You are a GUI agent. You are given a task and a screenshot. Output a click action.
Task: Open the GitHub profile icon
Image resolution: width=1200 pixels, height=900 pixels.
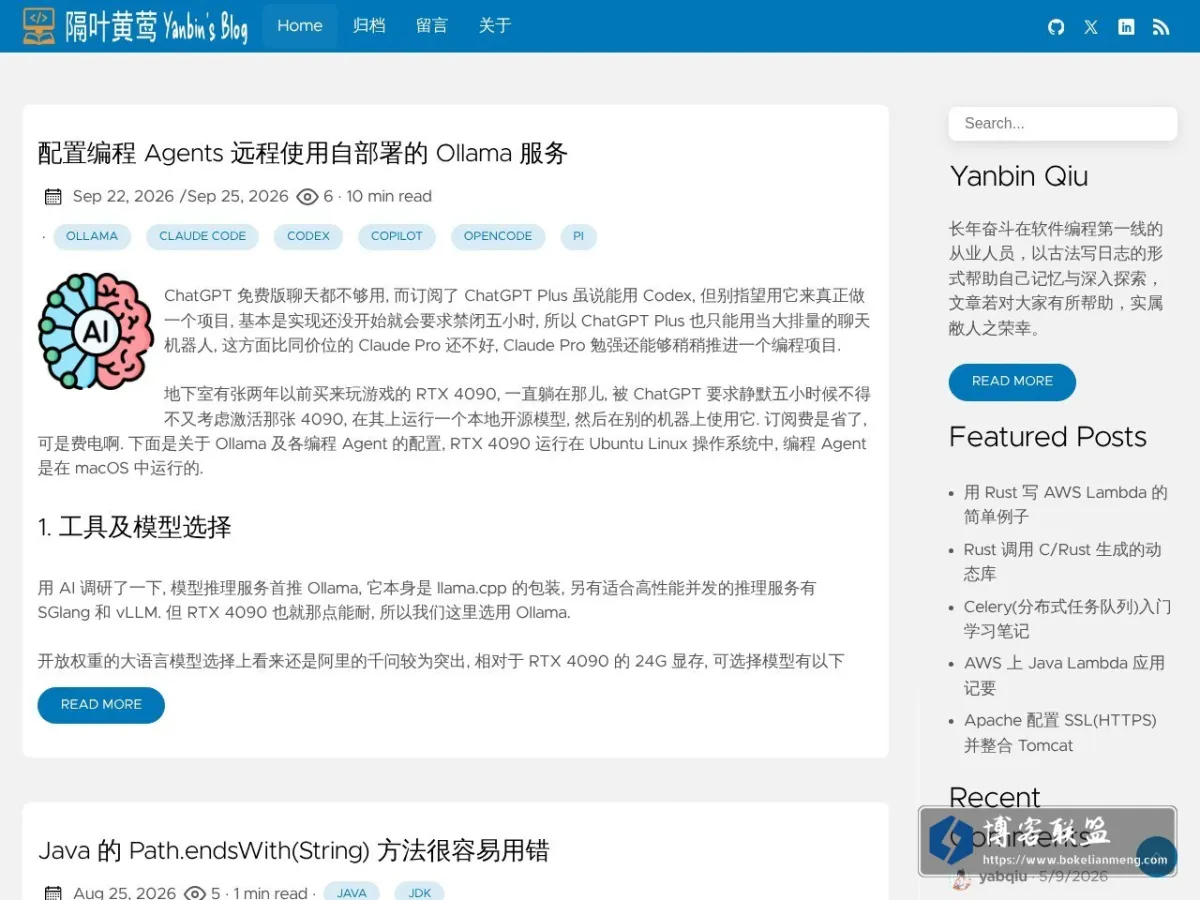click(1056, 27)
